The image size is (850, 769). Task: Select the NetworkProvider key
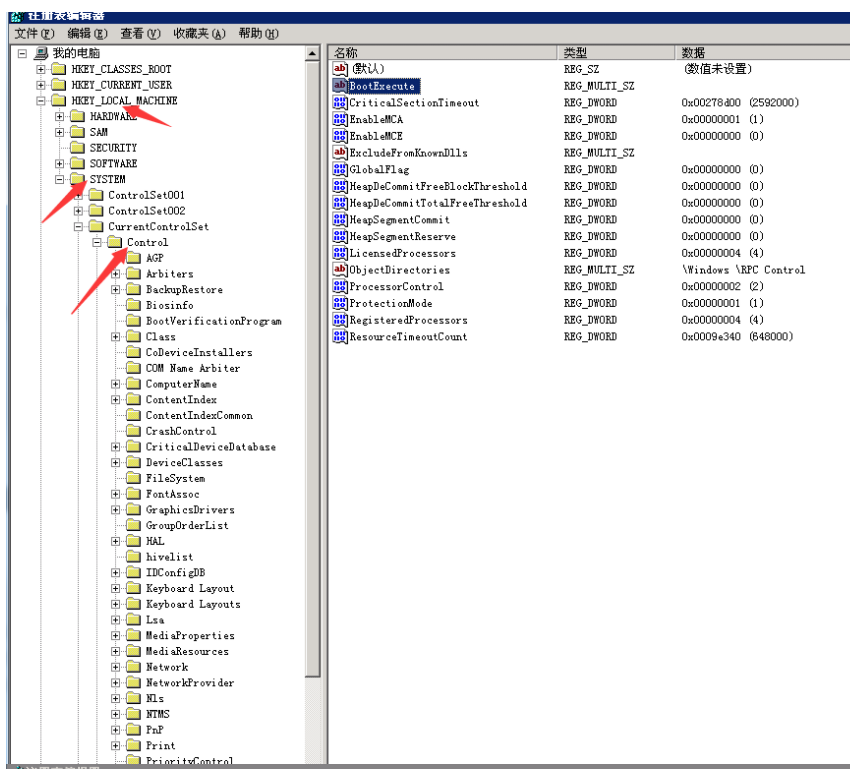click(190, 683)
